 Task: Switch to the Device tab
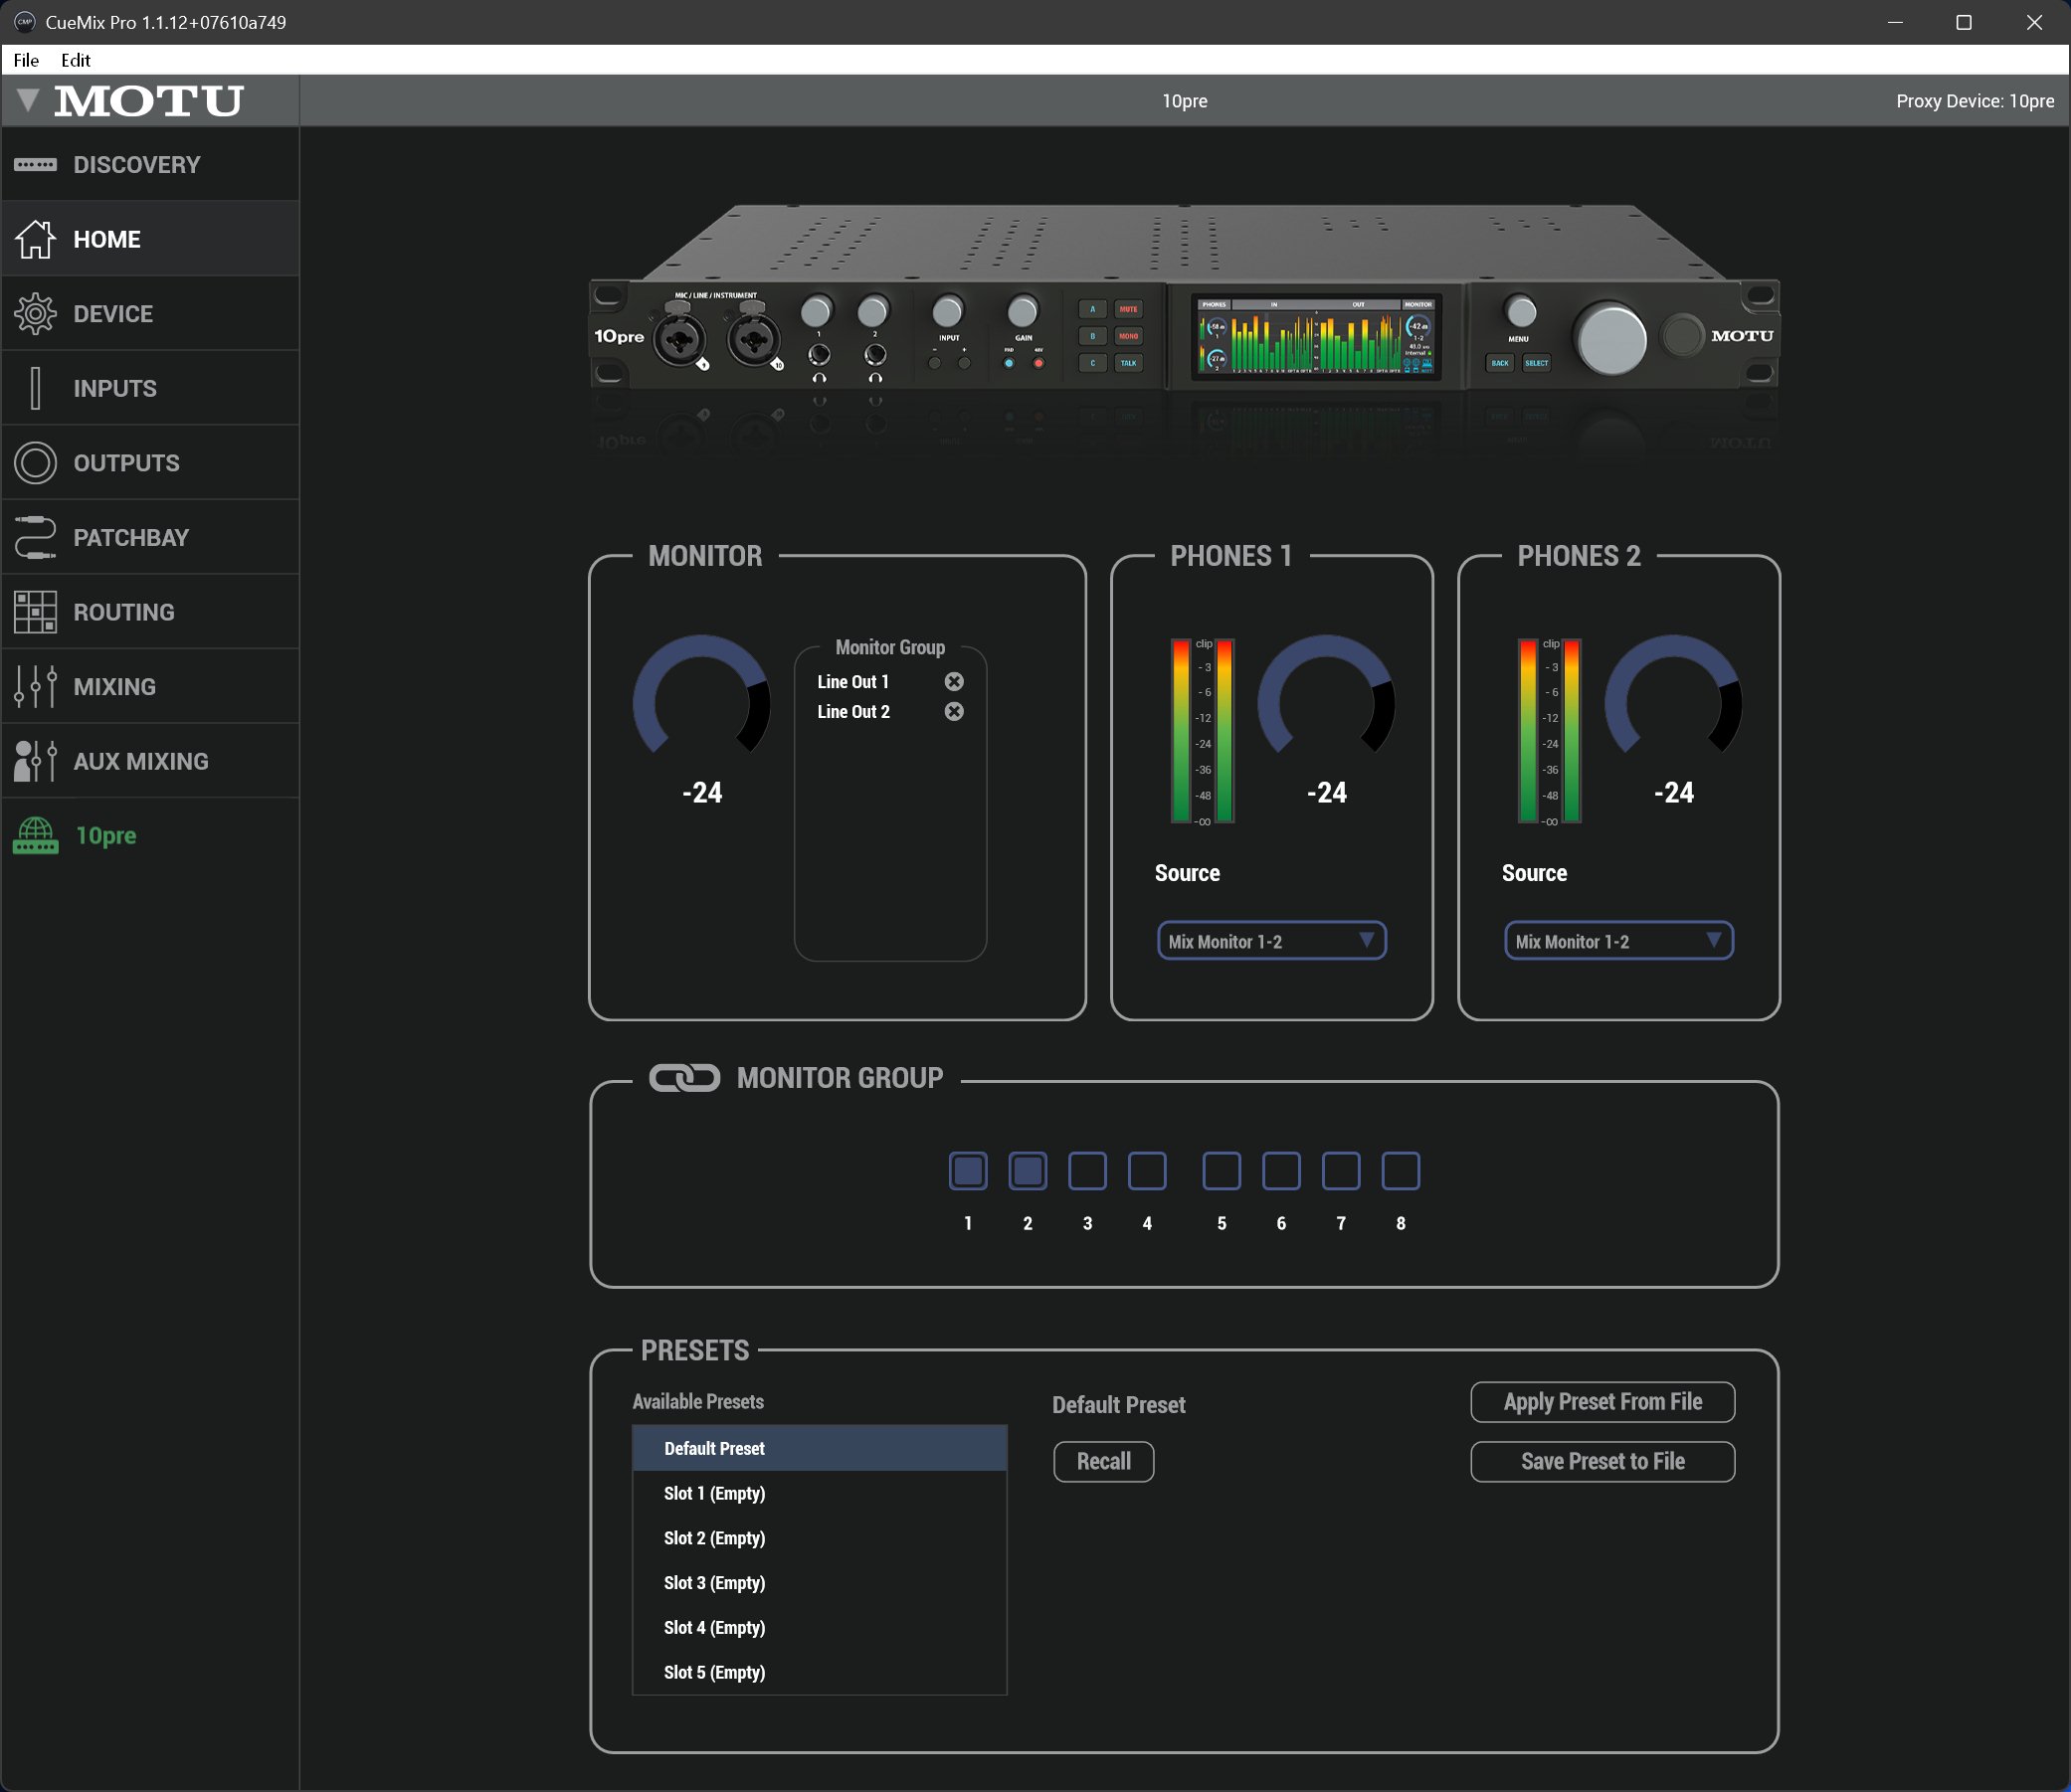(150, 314)
